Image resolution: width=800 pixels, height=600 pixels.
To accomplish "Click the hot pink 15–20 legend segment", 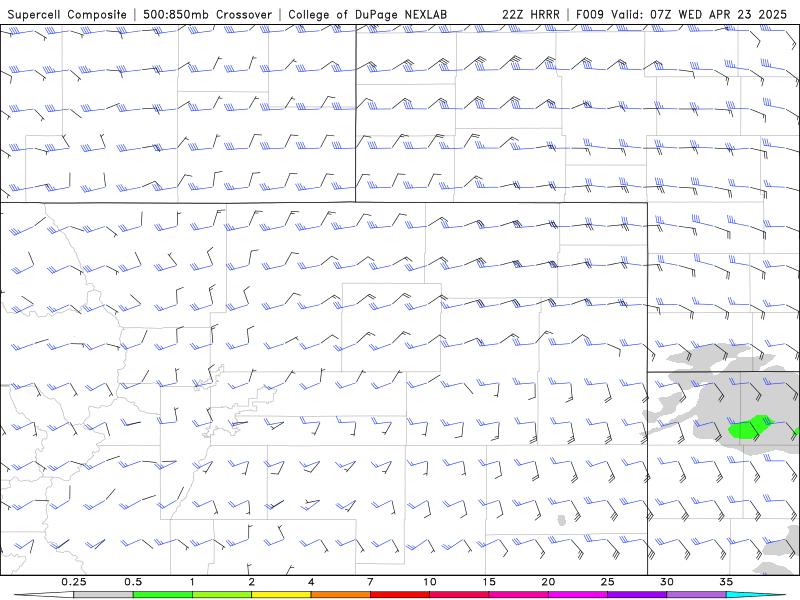I will tap(518, 595).
